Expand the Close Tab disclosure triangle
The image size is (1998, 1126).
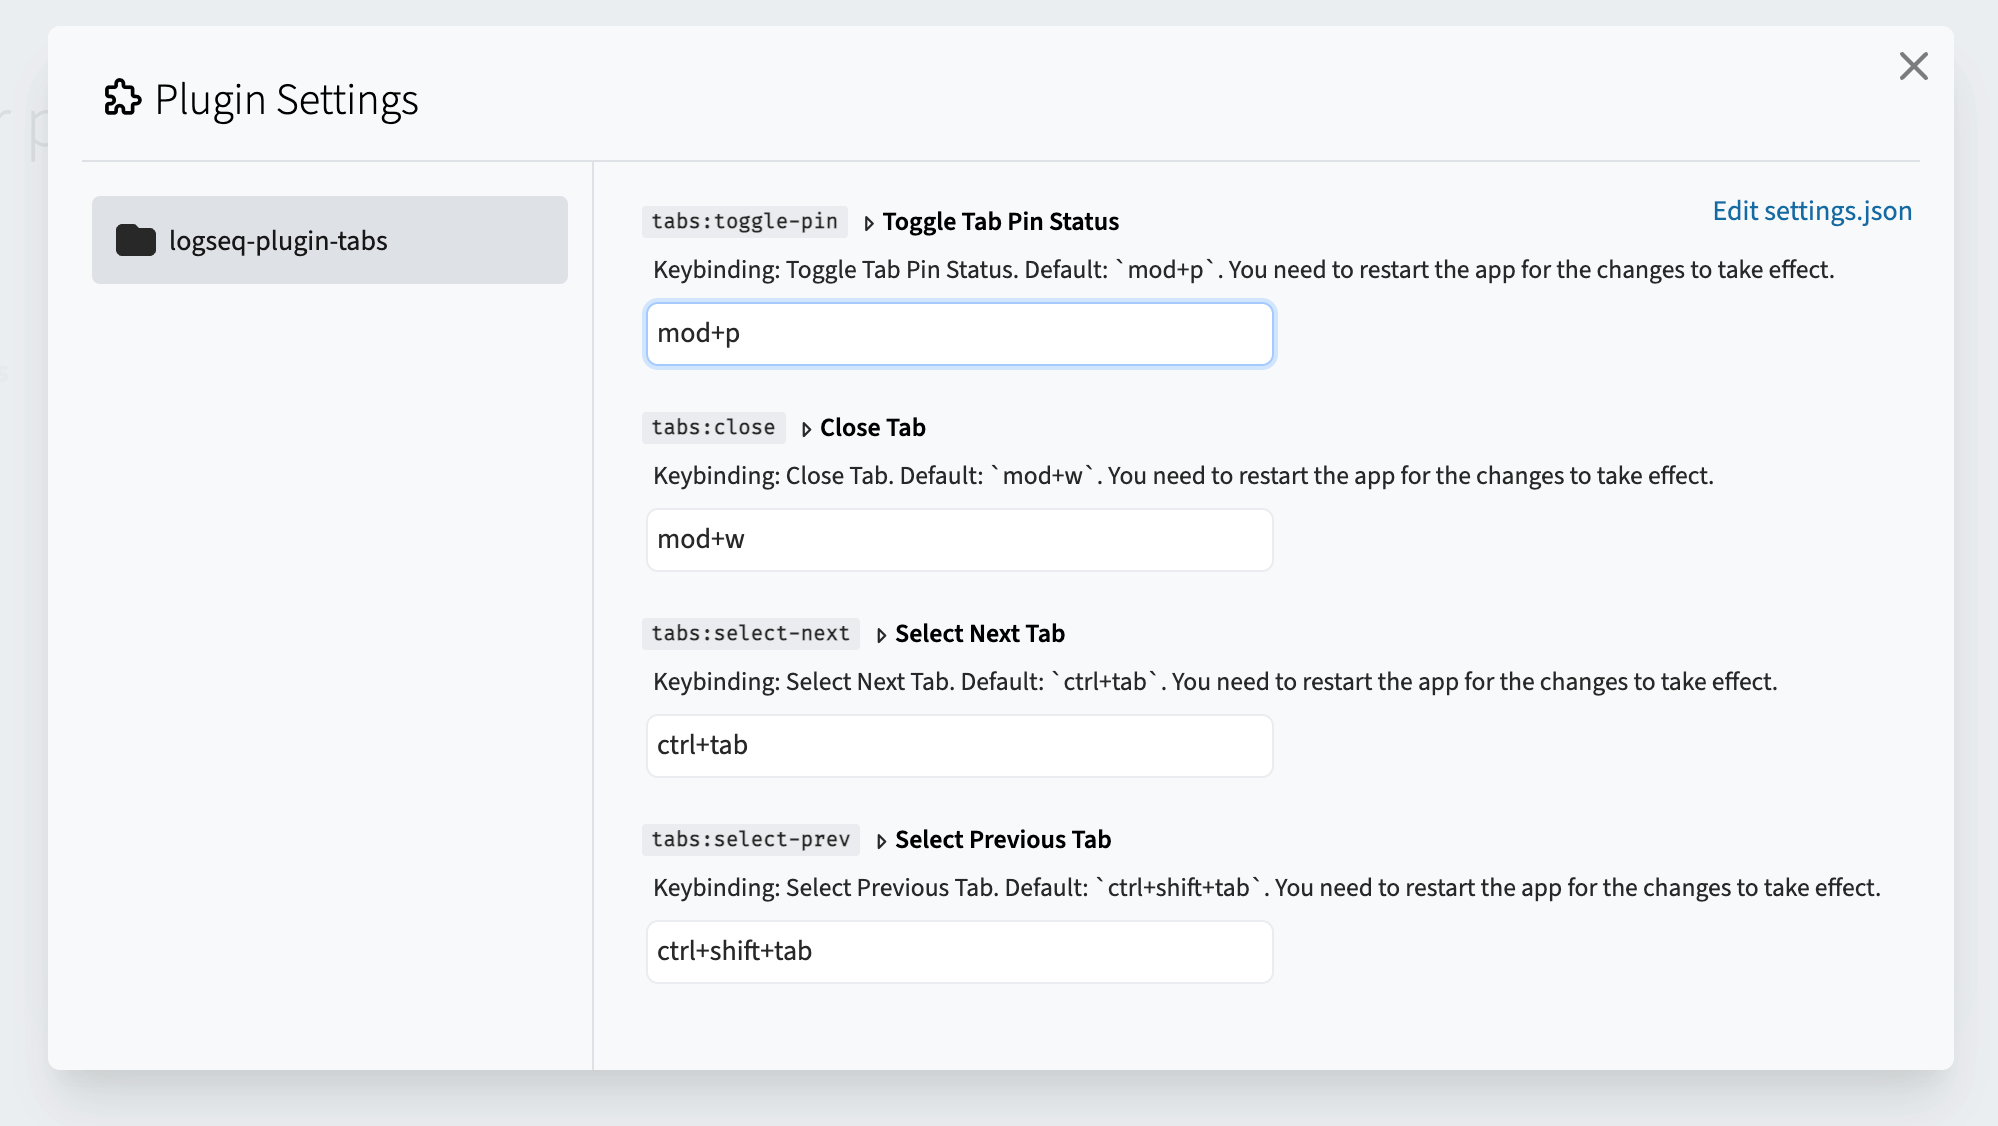[806, 429]
